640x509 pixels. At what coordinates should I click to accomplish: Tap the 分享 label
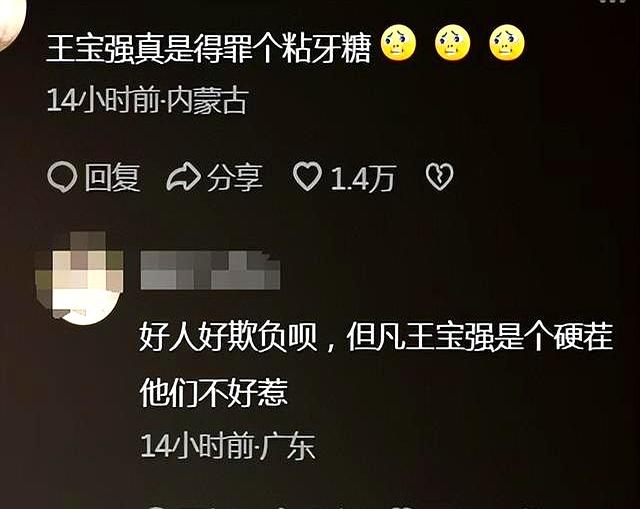(234, 178)
